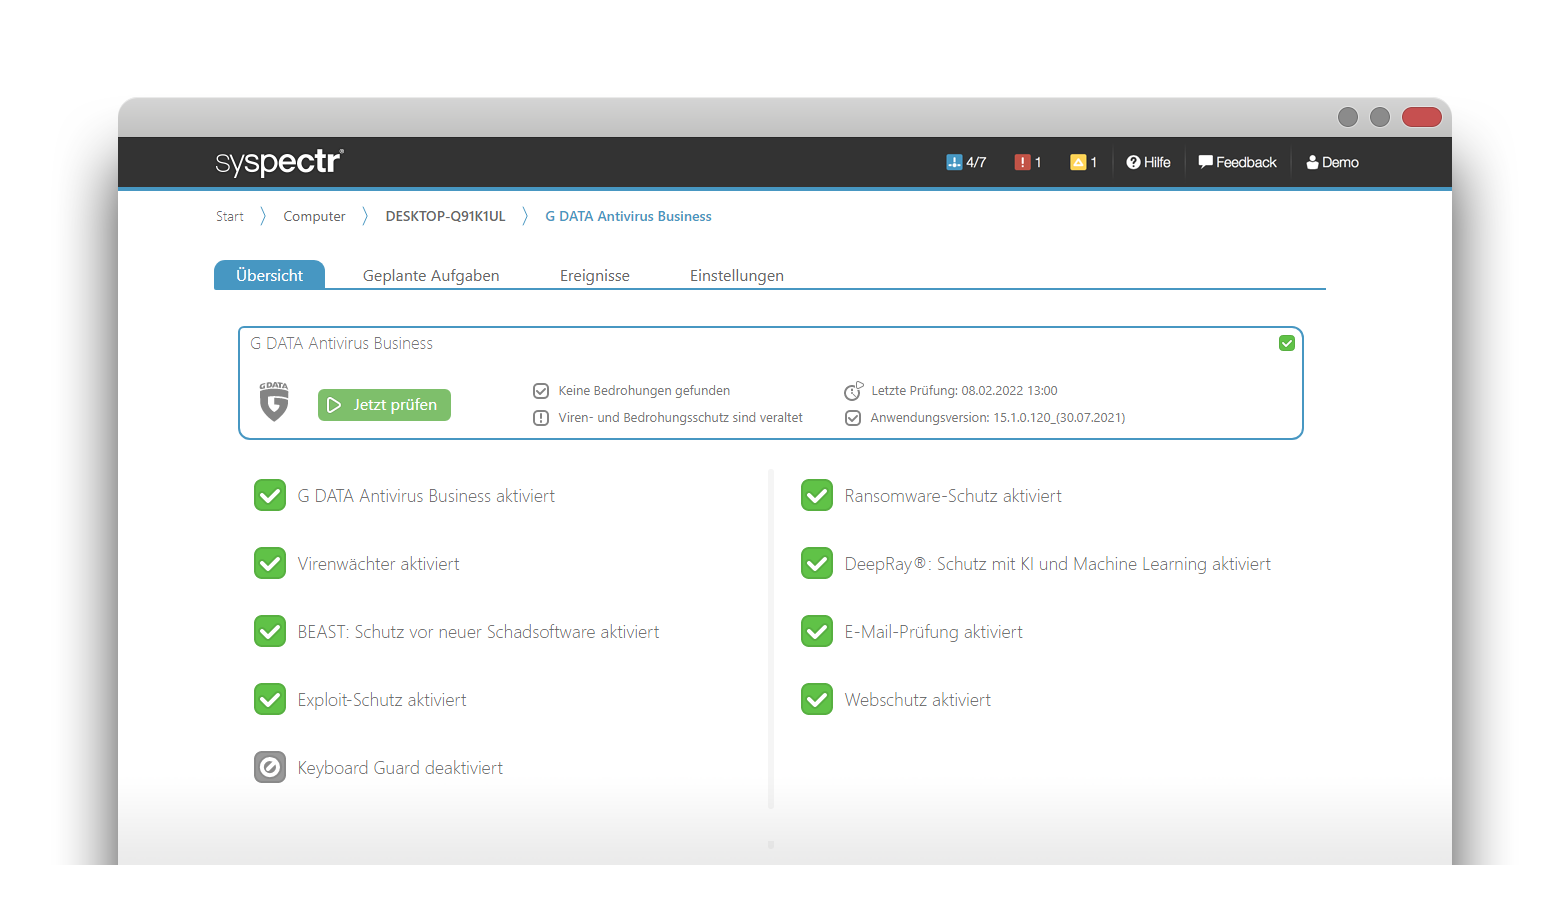Go to Computer in breadcrumb
The image size is (1566, 903).
(x=314, y=216)
